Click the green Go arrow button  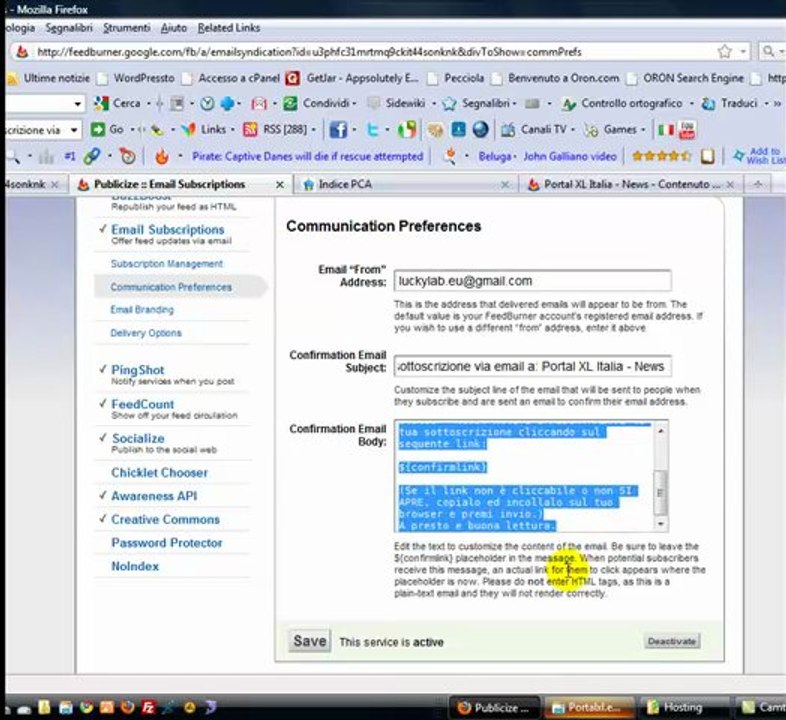(x=97, y=130)
